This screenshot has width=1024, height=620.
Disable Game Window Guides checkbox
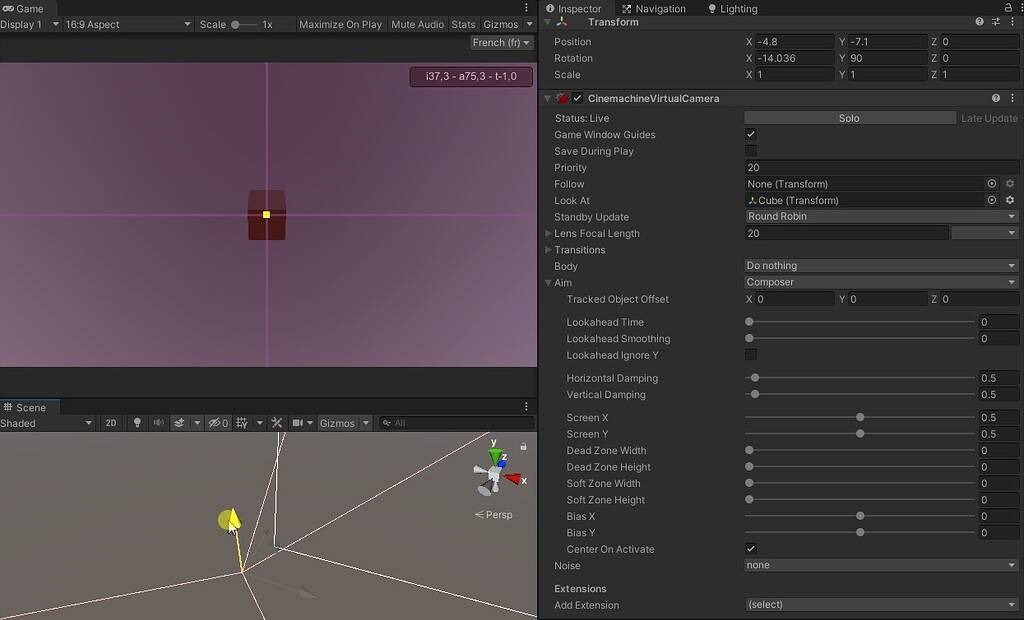point(750,134)
